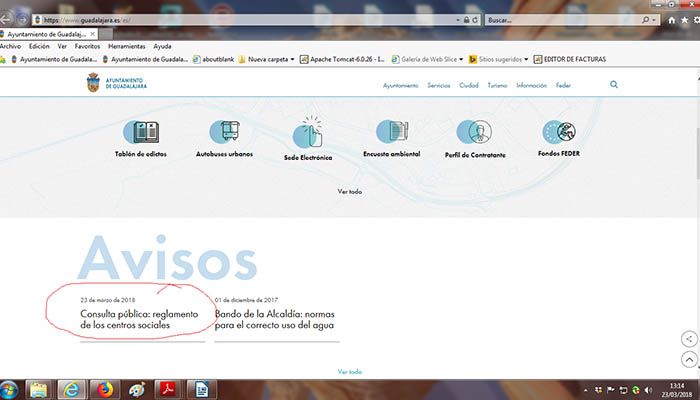
Task: Click the Windows Start button
Action: (8, 390)
